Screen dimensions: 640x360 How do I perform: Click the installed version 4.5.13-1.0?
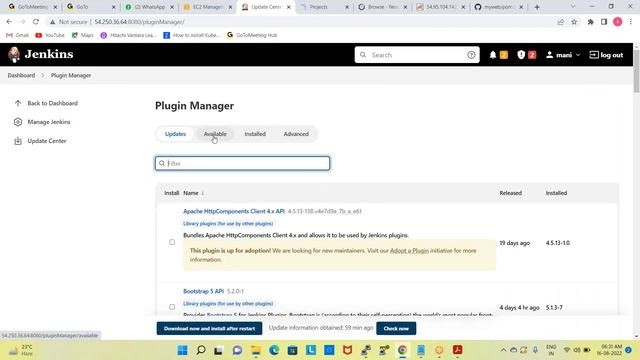click(x=558, y=243)
